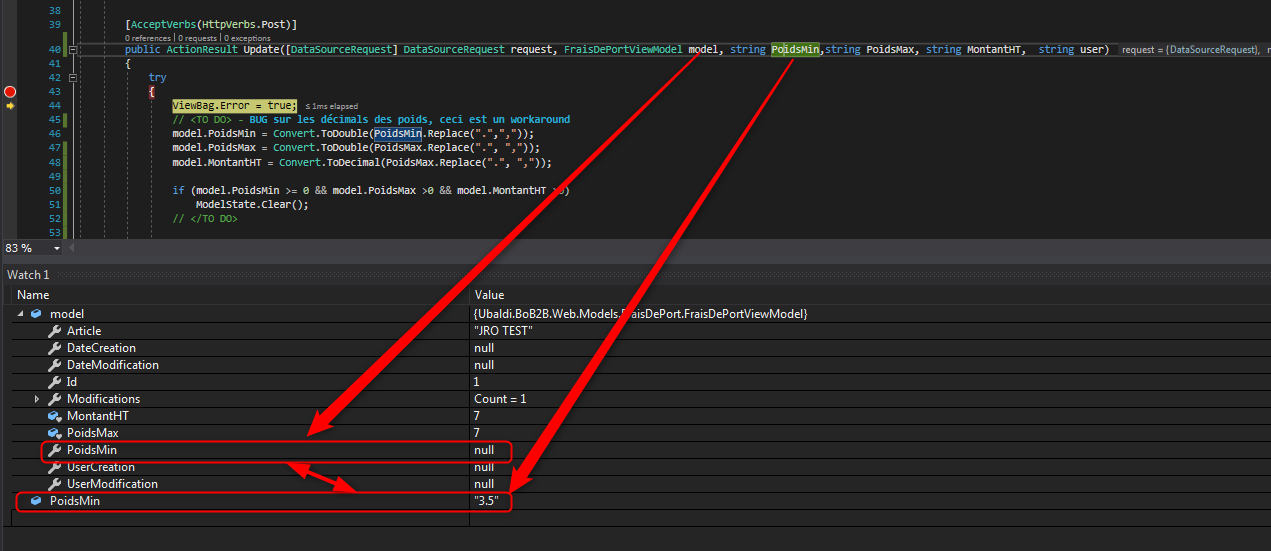
Task: Click the model variable cube icon
Action: [x=37, y=314]
